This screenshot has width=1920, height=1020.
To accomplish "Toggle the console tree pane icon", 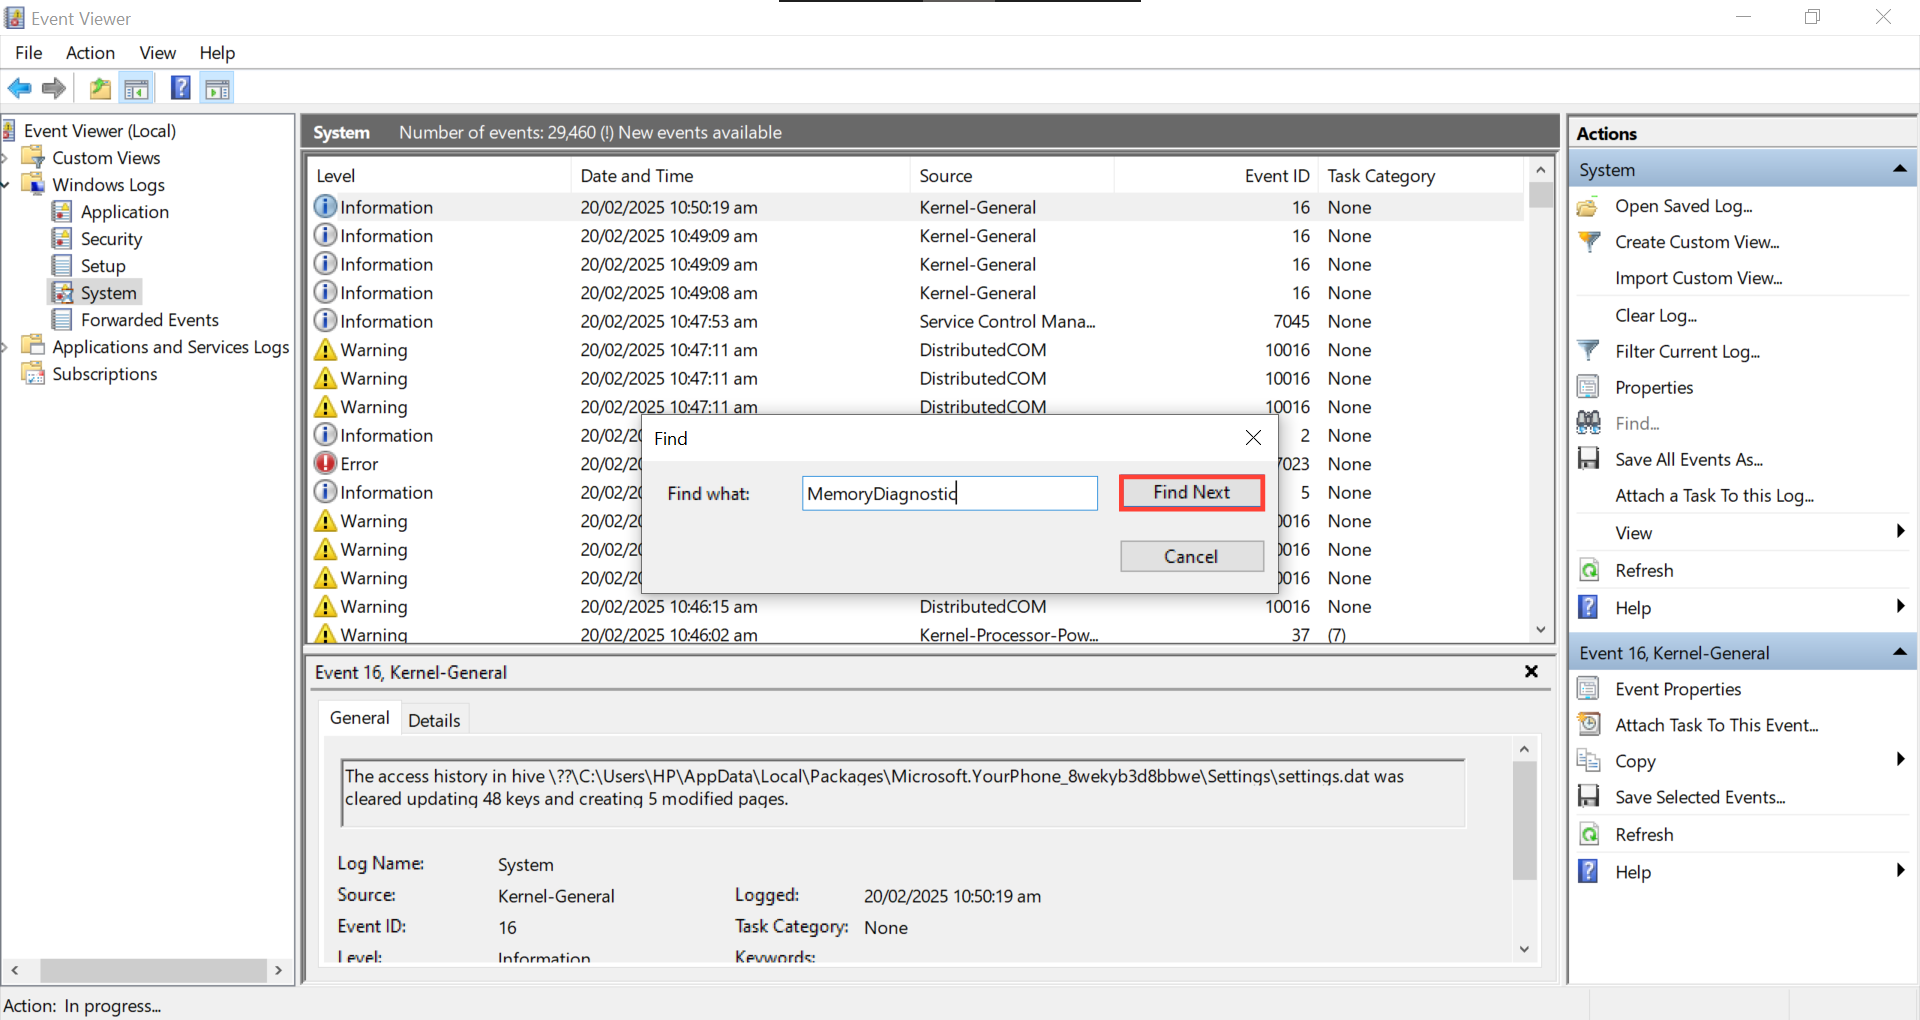I will [137, 89].
